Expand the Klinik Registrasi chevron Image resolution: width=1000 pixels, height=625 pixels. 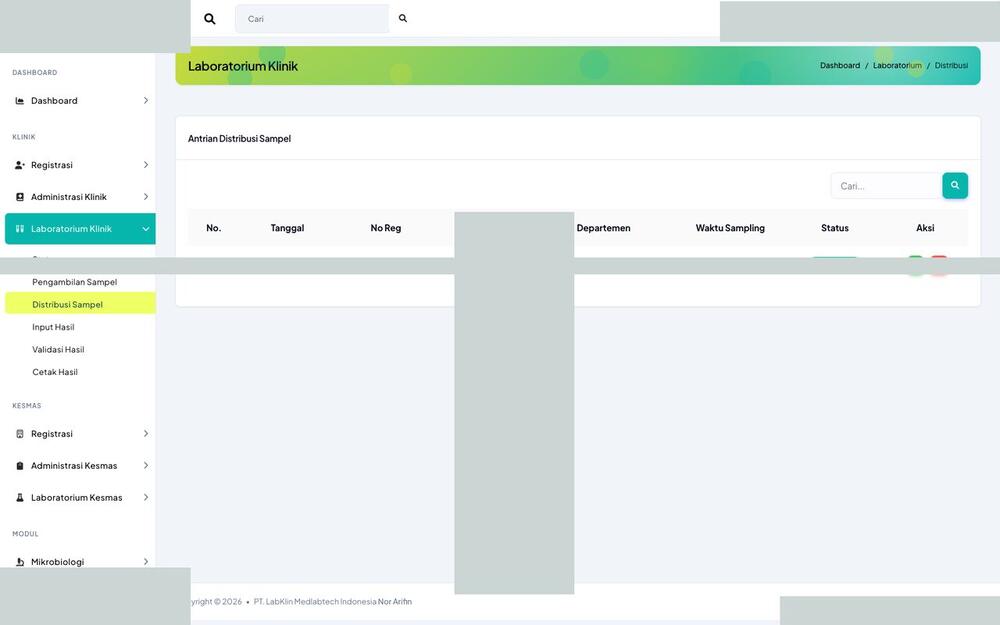[x=146, y=165]
